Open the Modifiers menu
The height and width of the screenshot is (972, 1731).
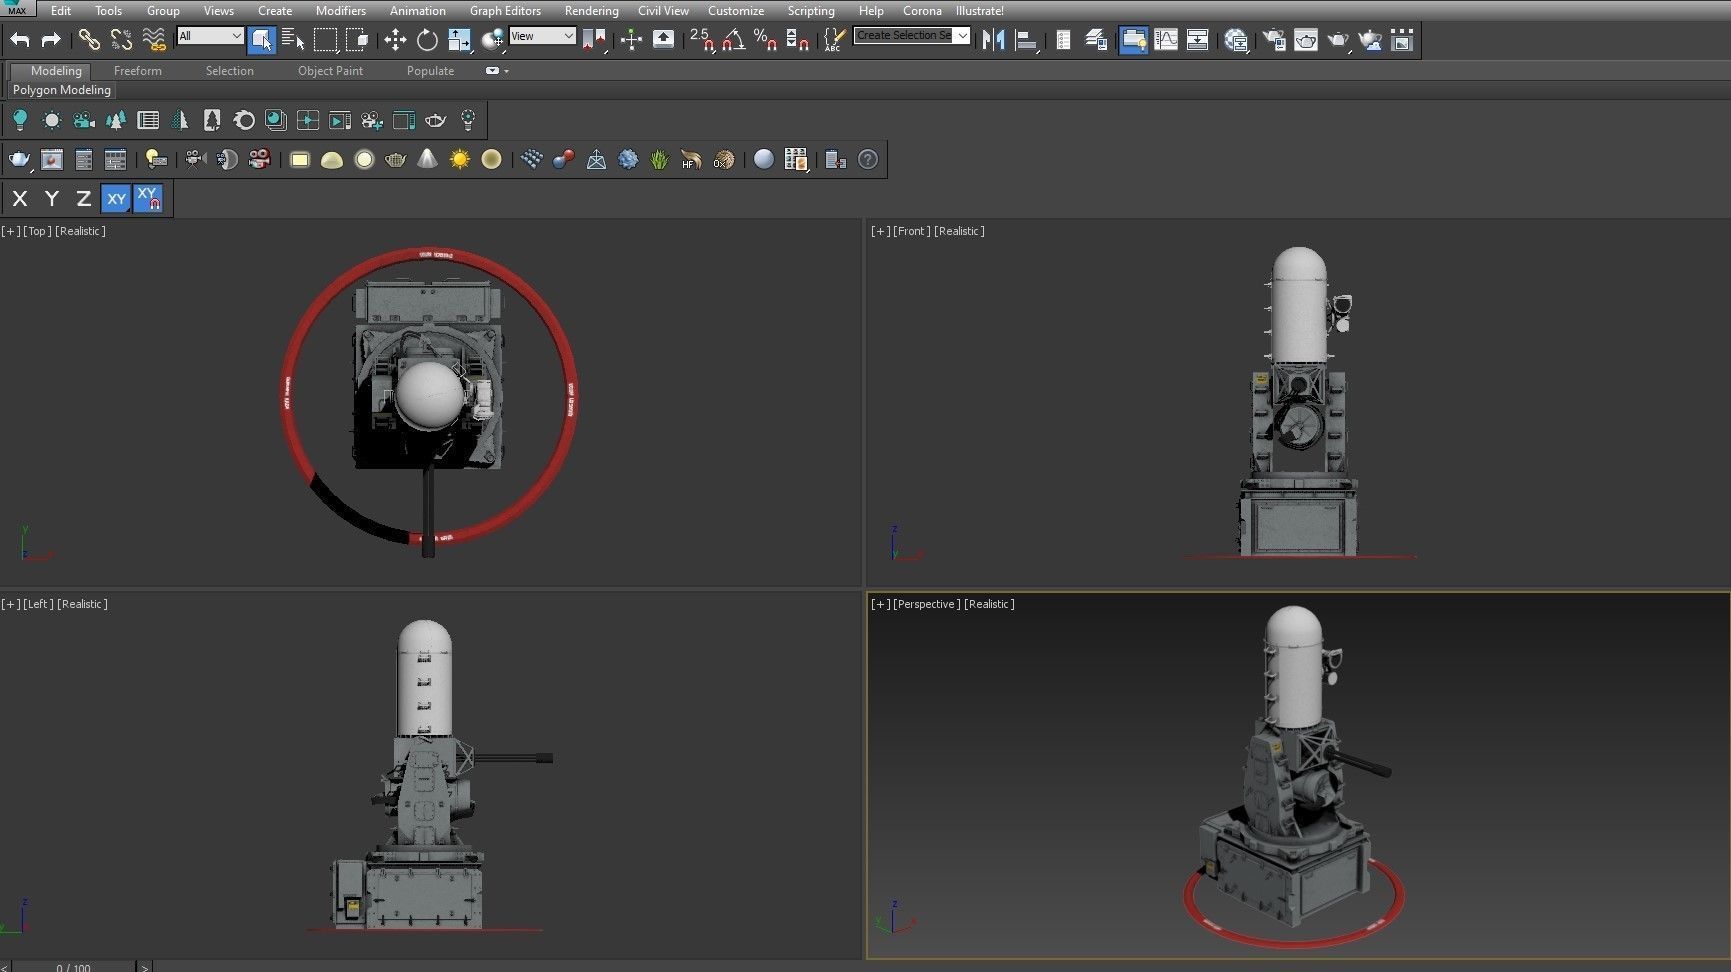340,10
